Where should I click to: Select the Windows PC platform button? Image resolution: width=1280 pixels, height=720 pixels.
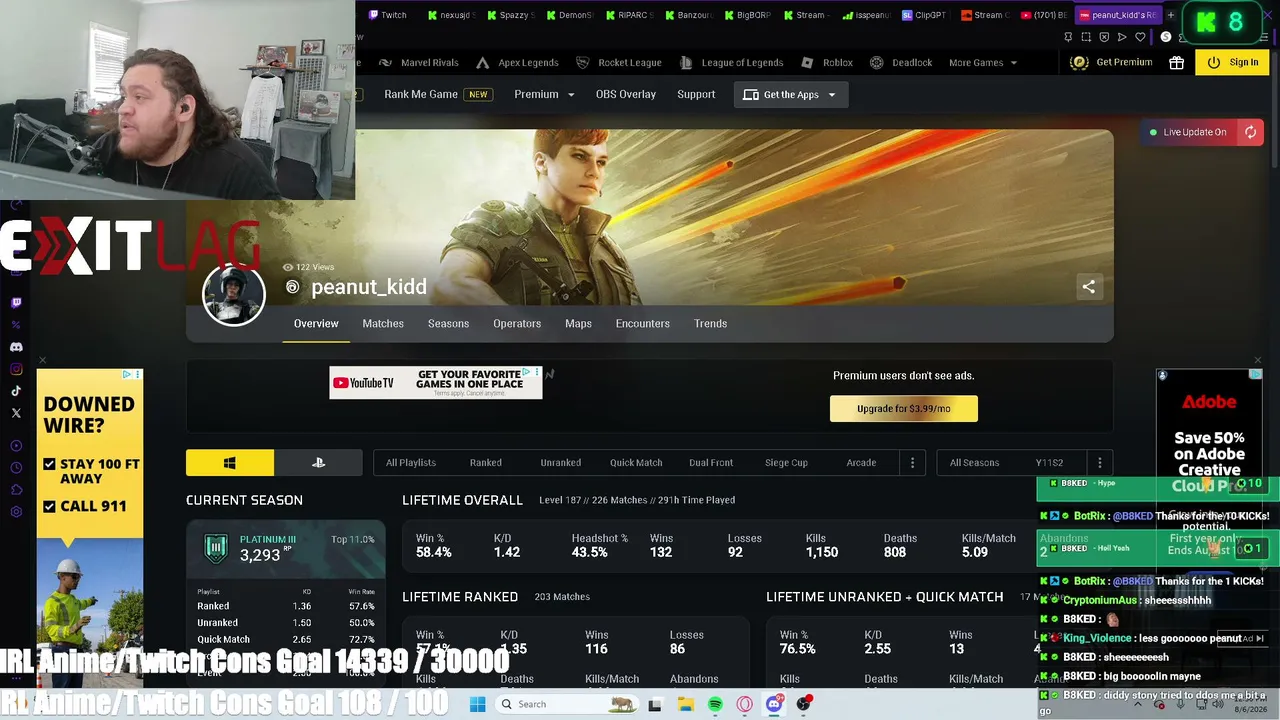point(230,462)
